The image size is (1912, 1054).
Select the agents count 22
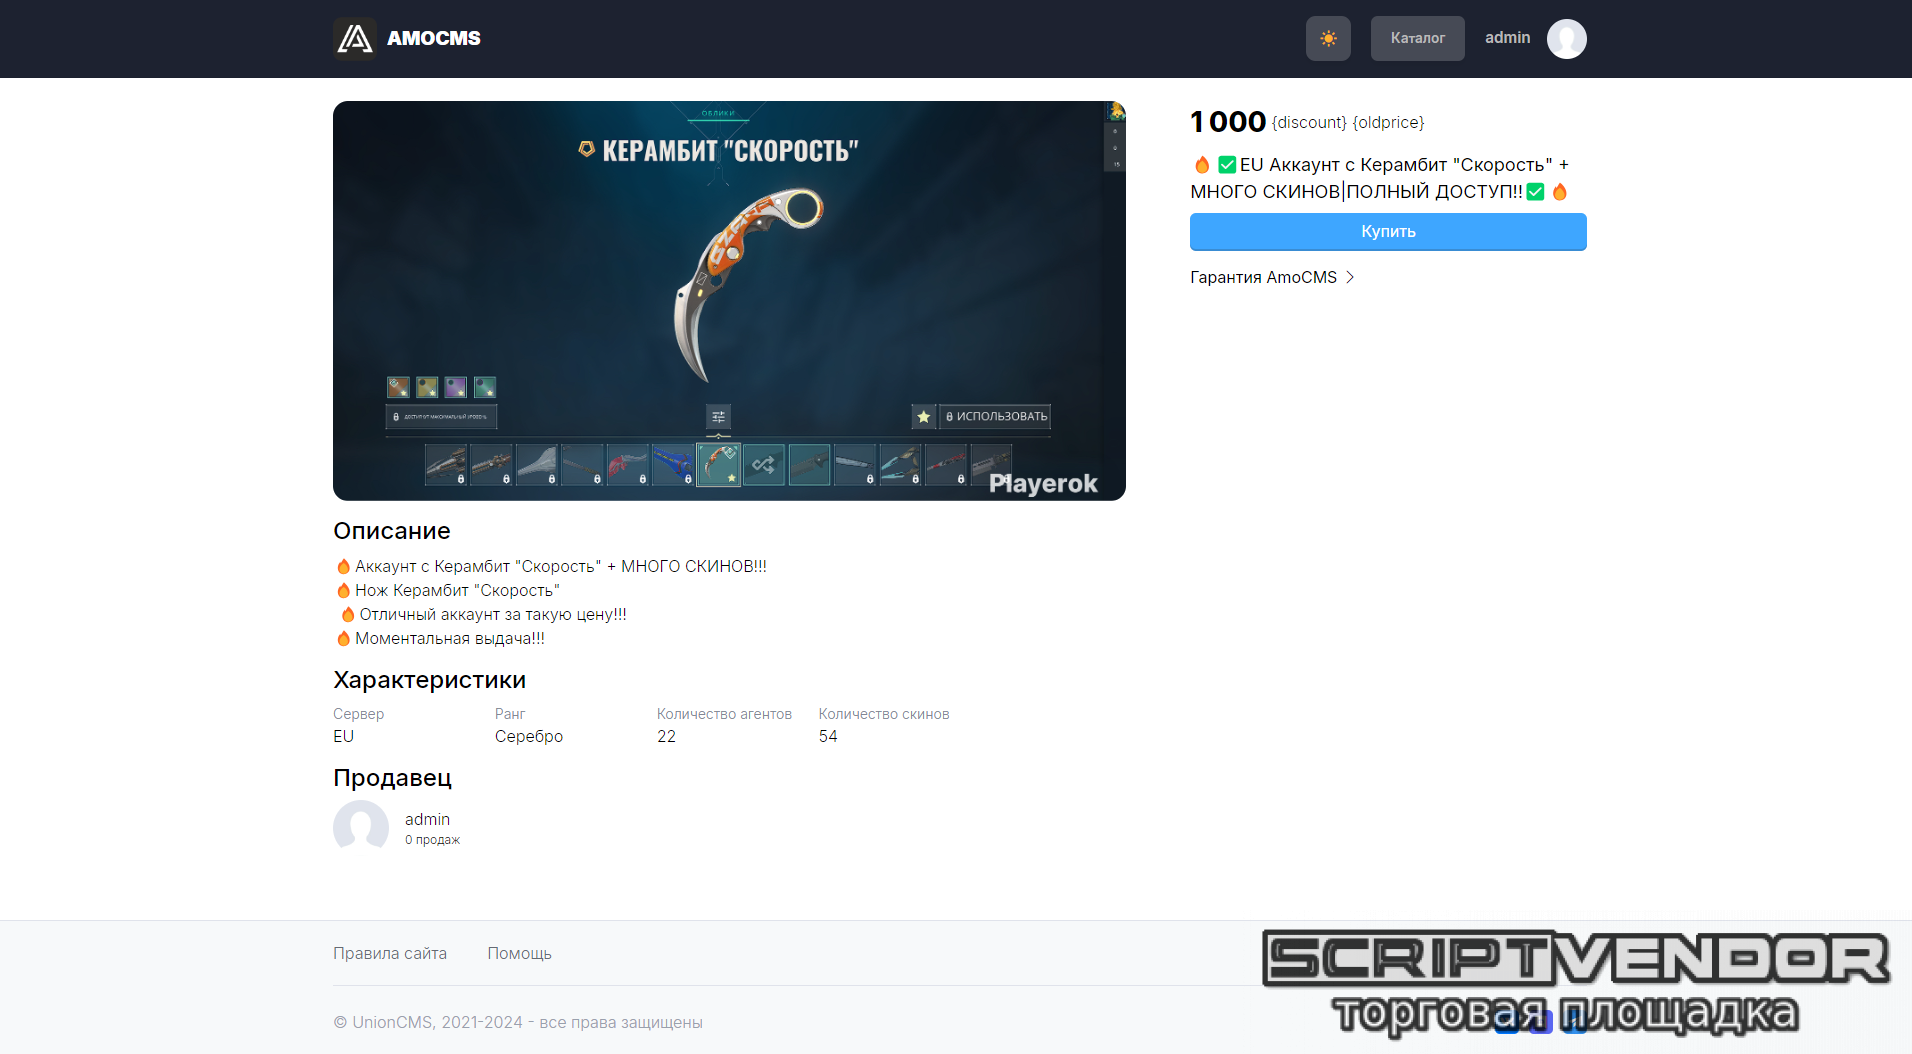point(666,736)
